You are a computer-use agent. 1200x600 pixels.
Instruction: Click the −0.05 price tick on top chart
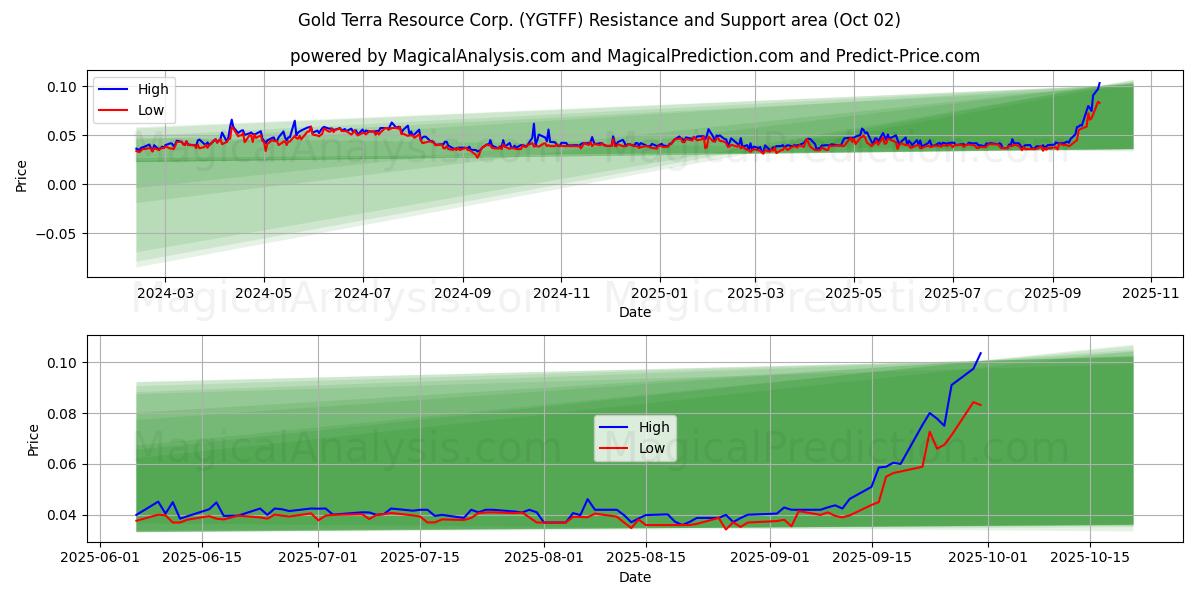coord(56,234)
